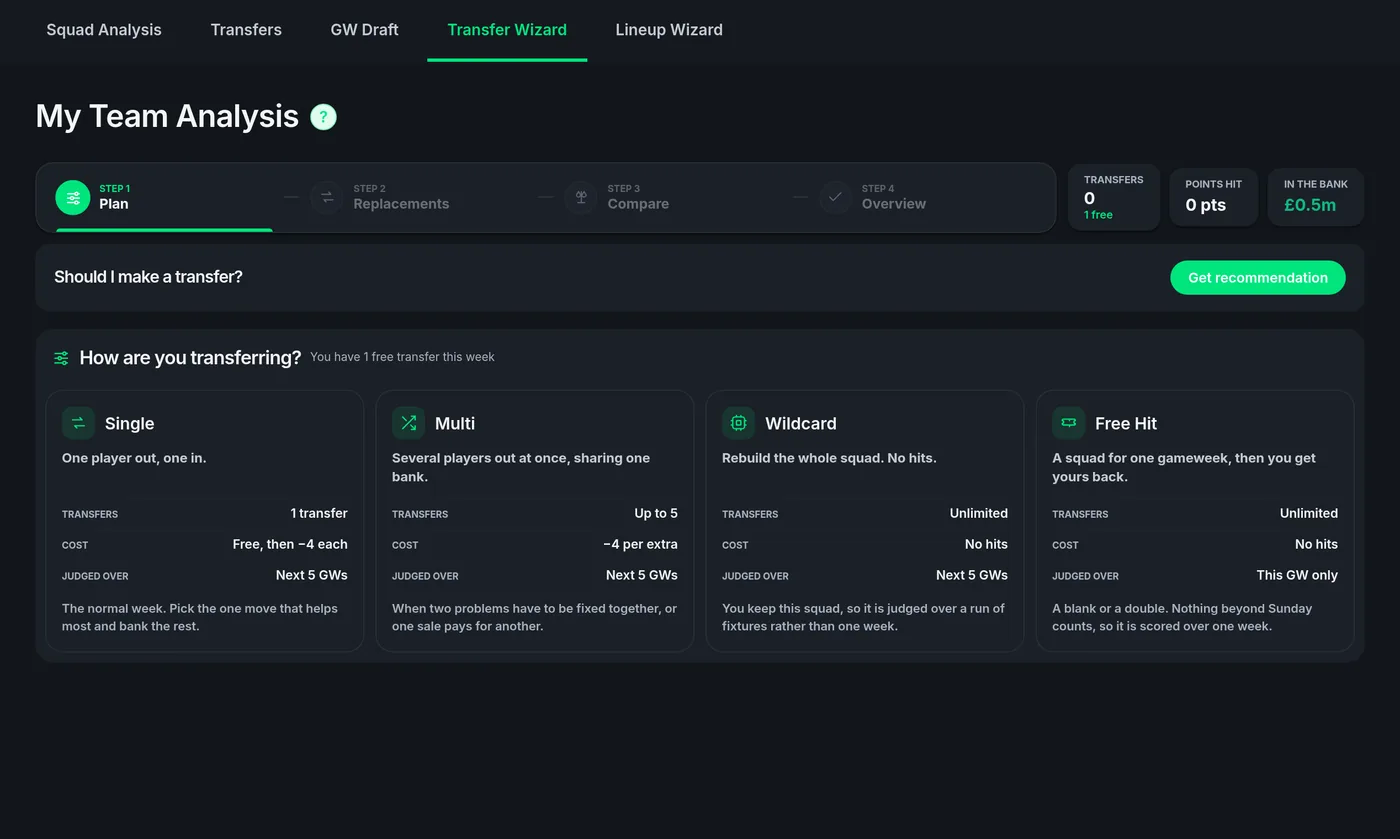Go to the Replacements step label
This screenshot has width=1400, height=839.
[401, 204]
